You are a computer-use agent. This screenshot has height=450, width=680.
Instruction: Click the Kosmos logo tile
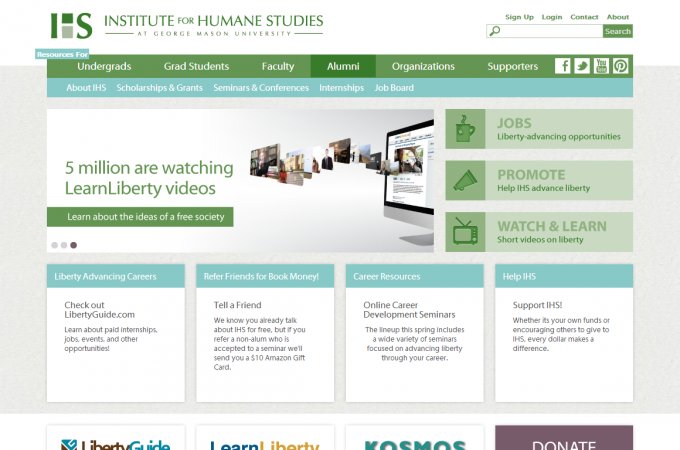tap(415, 438)
